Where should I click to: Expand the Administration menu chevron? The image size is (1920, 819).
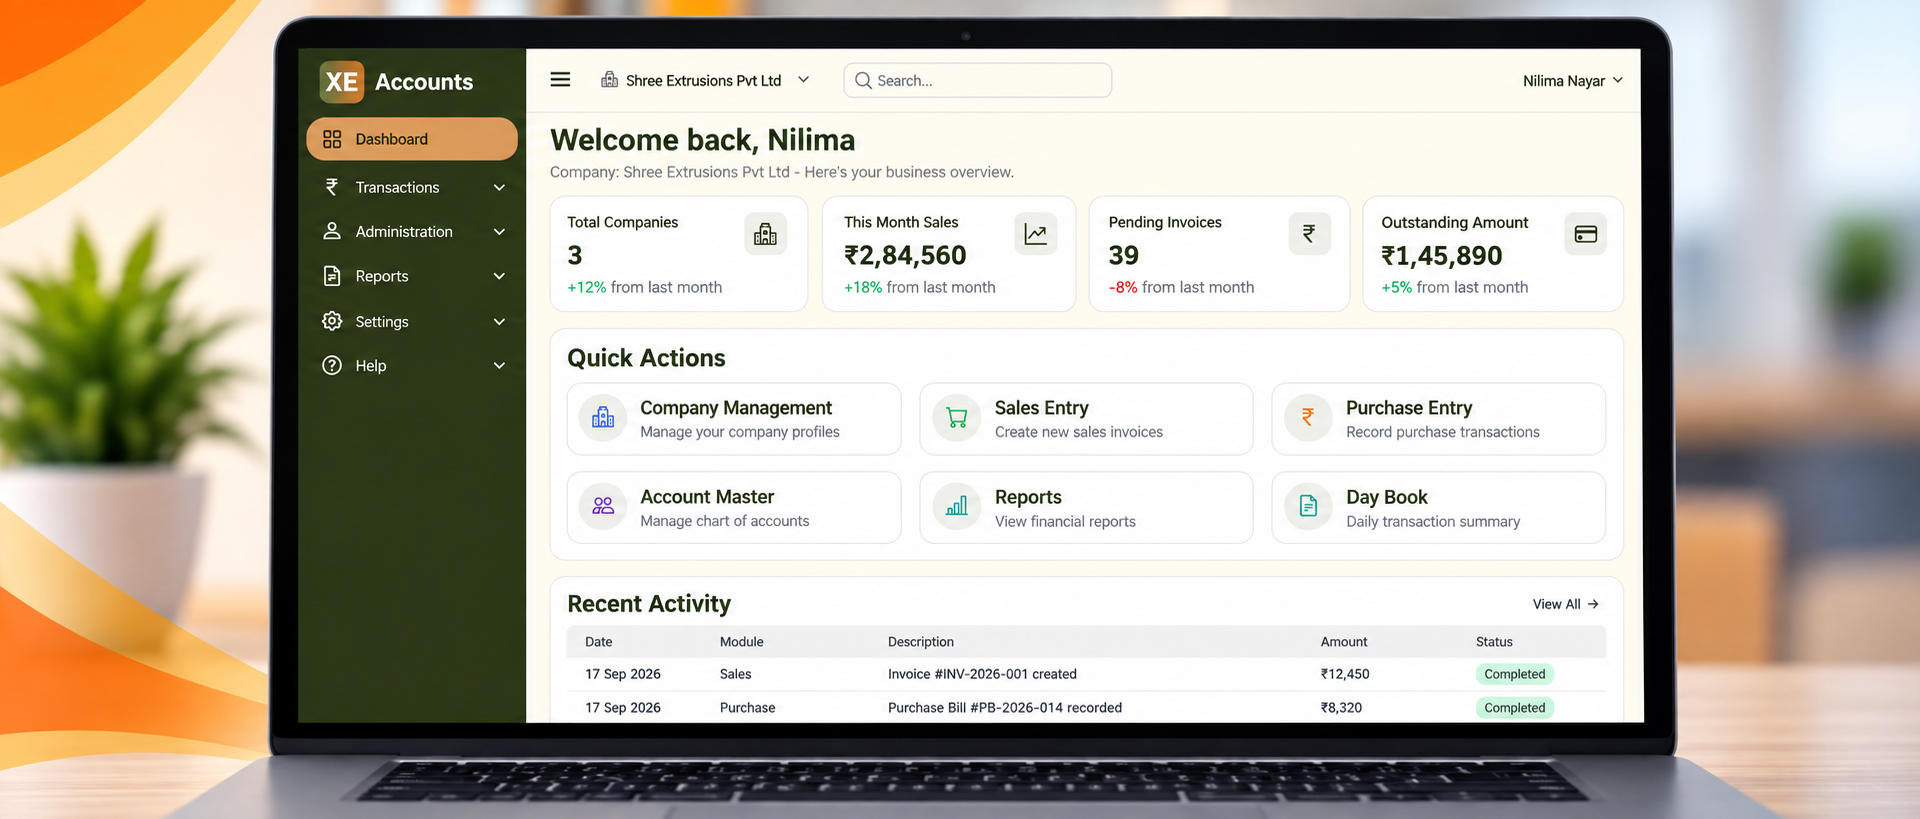(499, 231)
